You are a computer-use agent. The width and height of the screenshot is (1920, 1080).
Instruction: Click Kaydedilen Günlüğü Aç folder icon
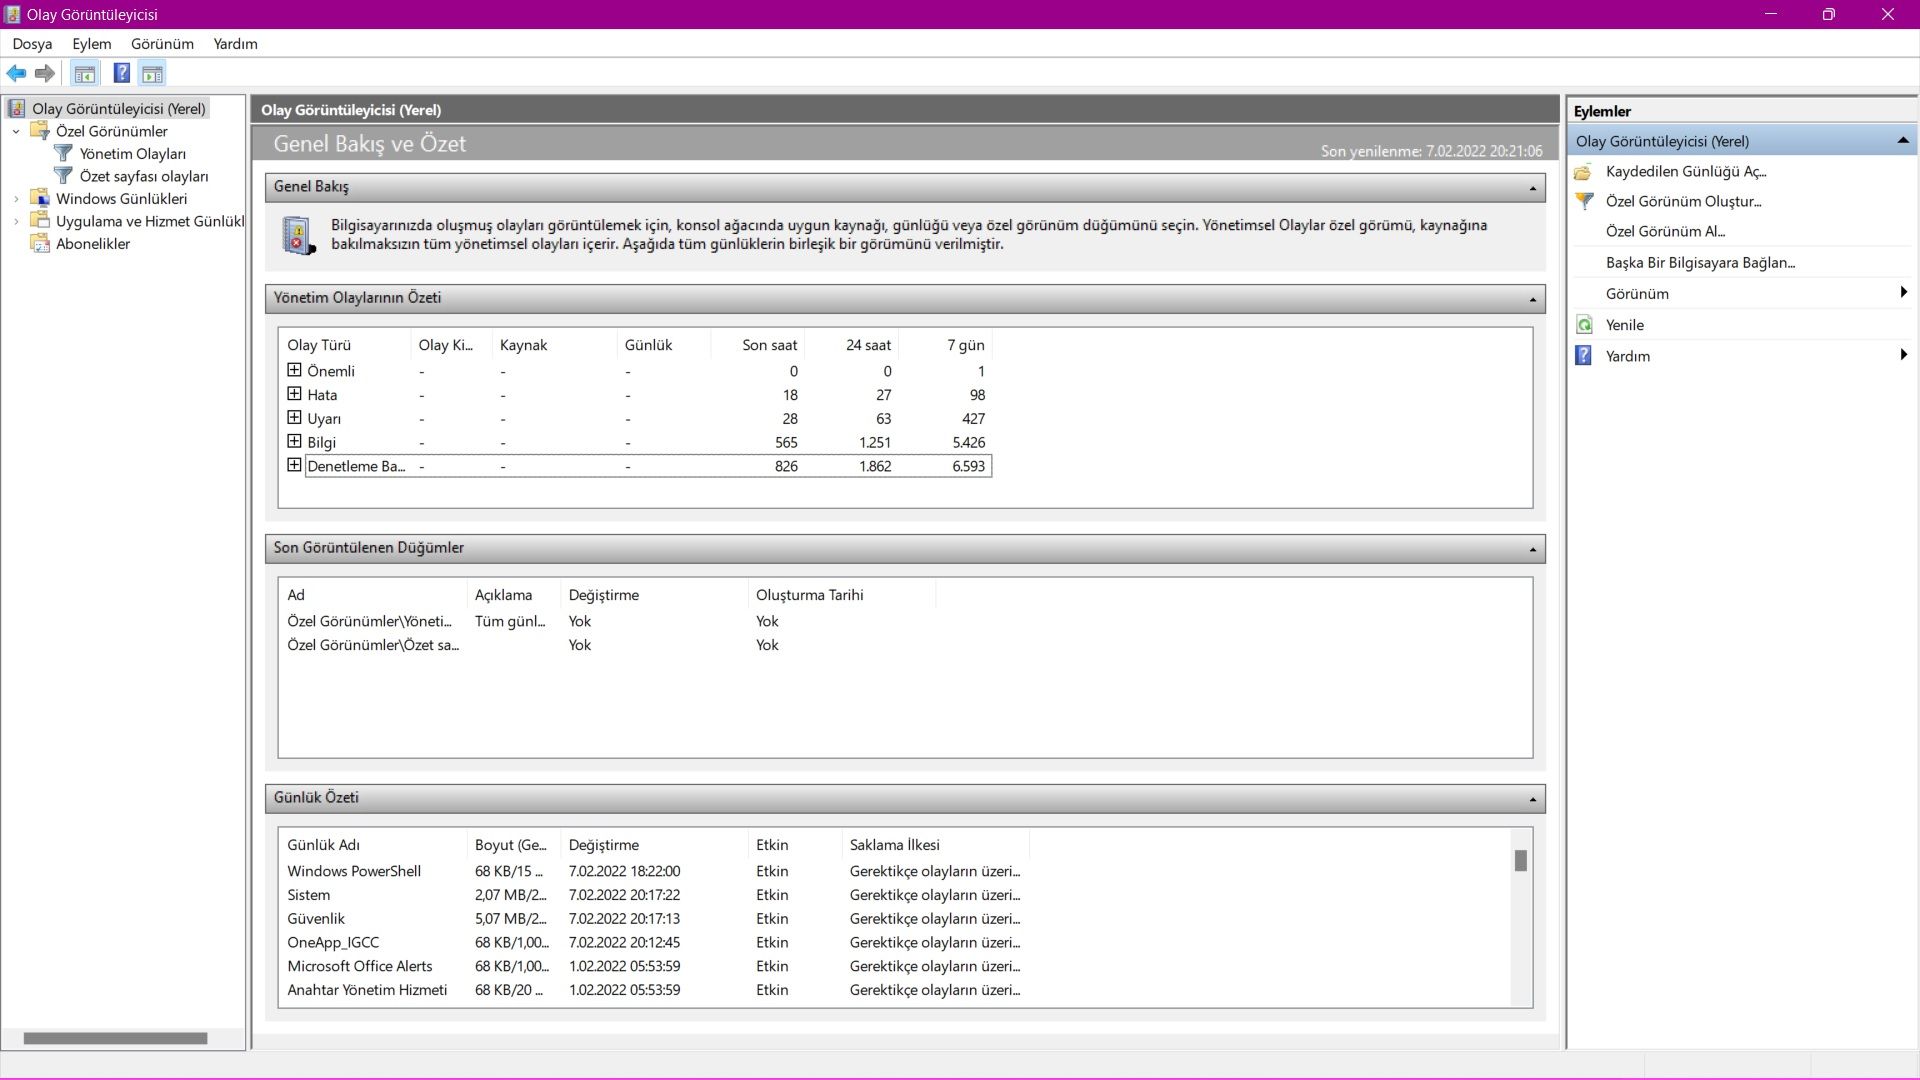tap(1583, 172)
